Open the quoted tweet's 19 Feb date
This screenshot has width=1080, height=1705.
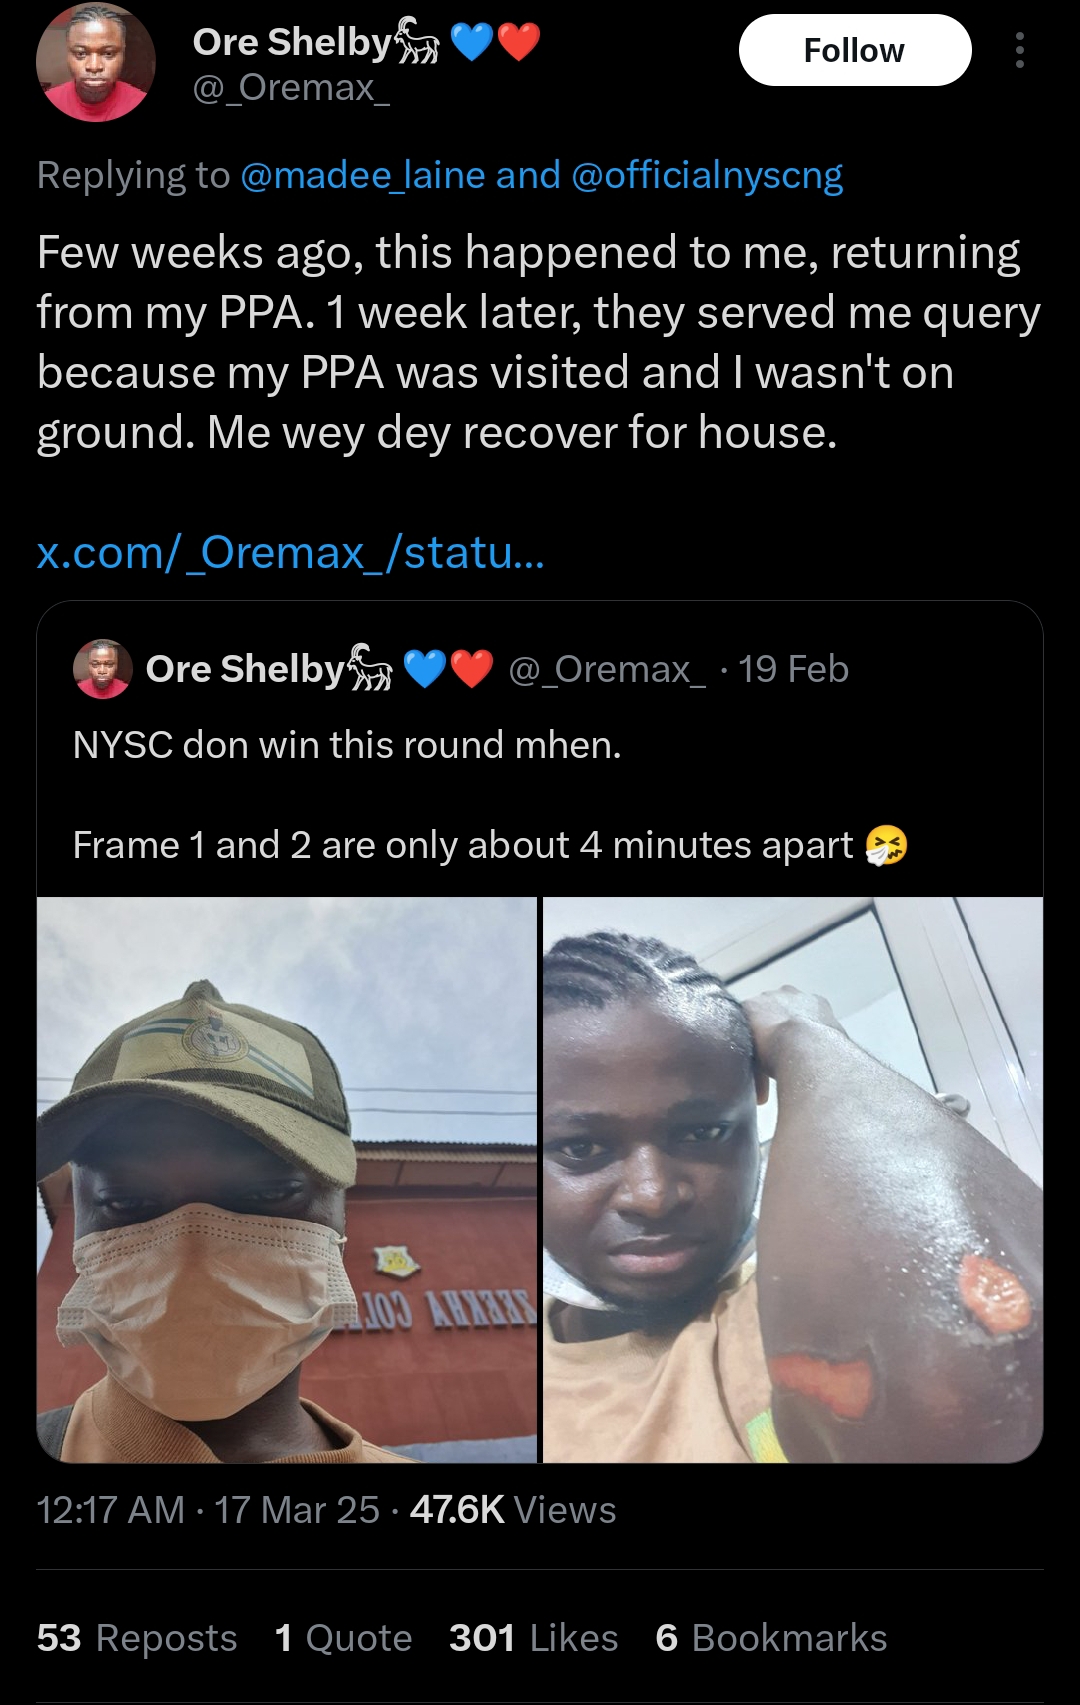point(793,669)
